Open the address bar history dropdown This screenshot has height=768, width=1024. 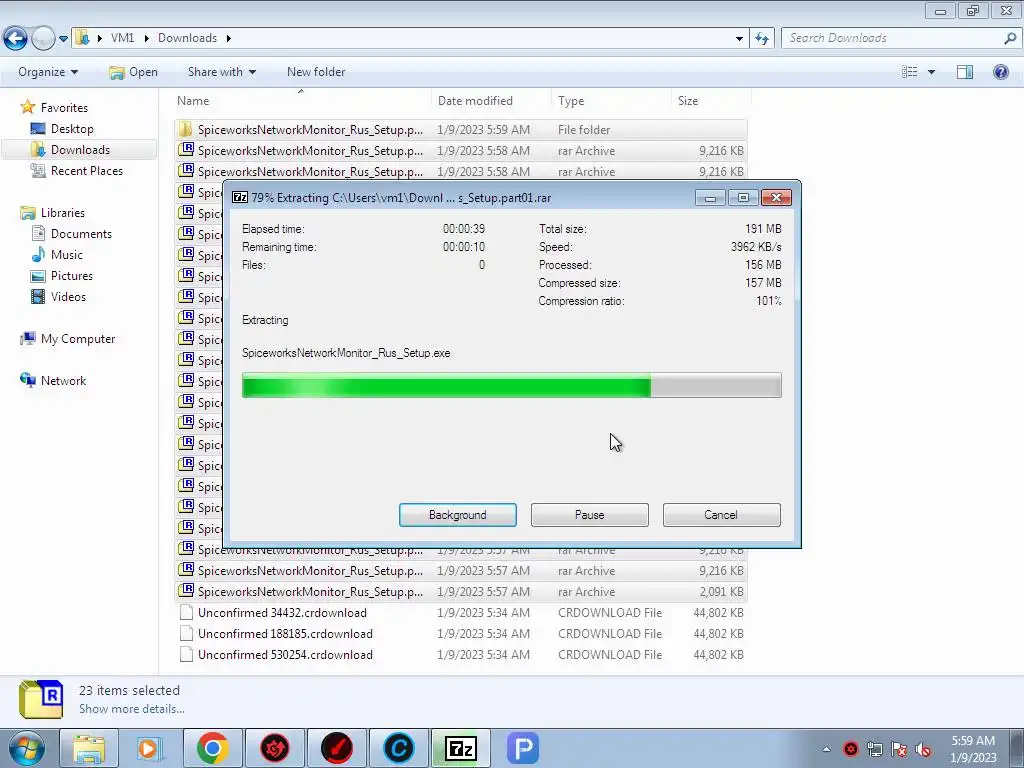pyautogui.click(x=739, y=39)
